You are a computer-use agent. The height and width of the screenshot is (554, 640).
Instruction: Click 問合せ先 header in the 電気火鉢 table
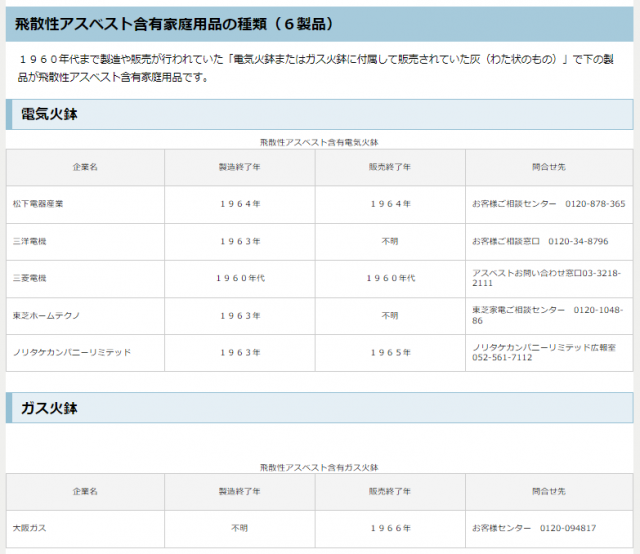coord(549,167)
